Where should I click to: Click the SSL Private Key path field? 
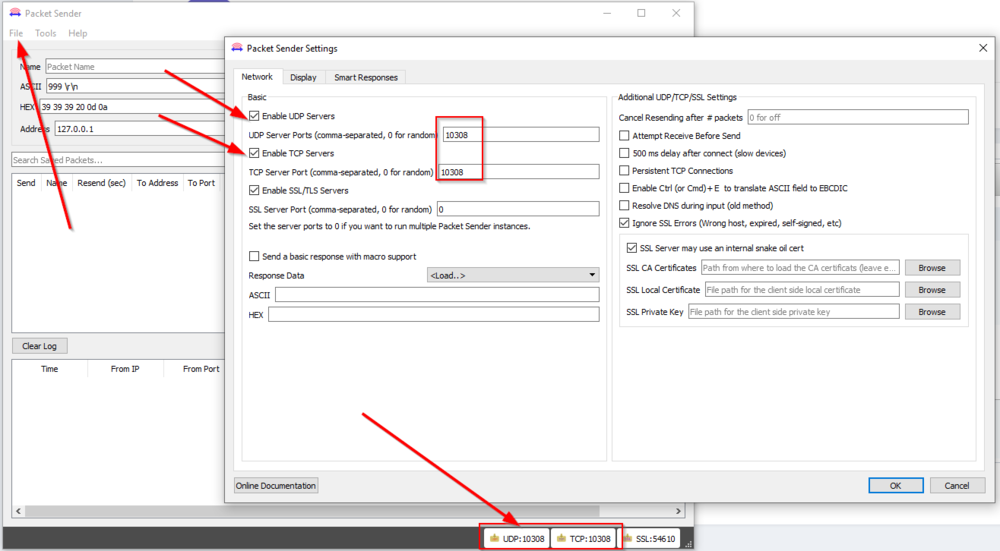click(794, 312)
